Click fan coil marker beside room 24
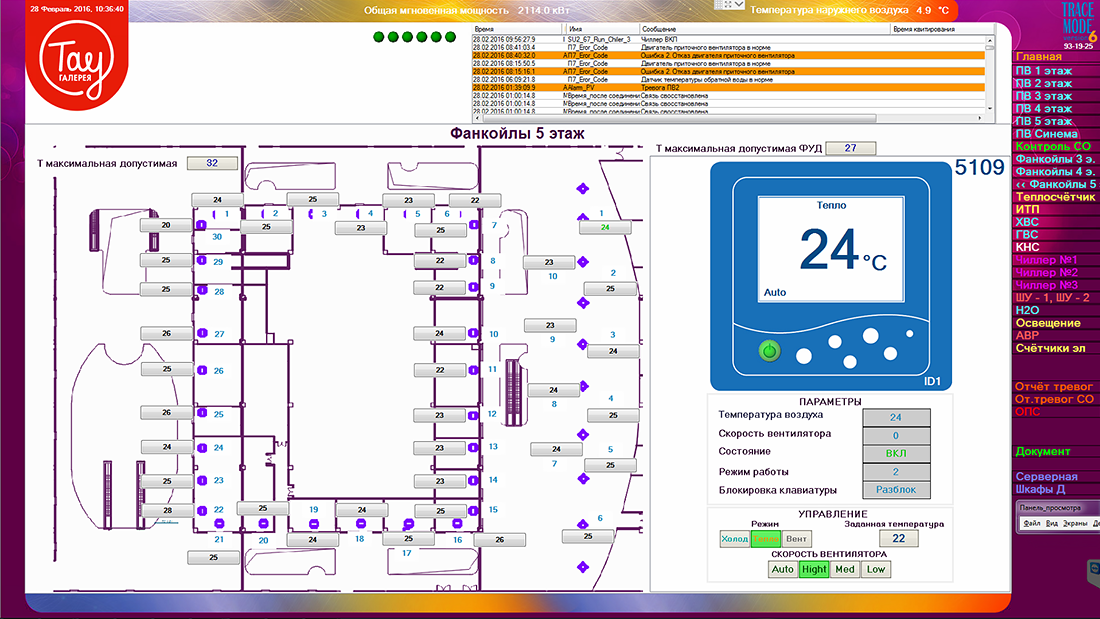Screen dimensions: 1100x619 (x=201, y=447)
